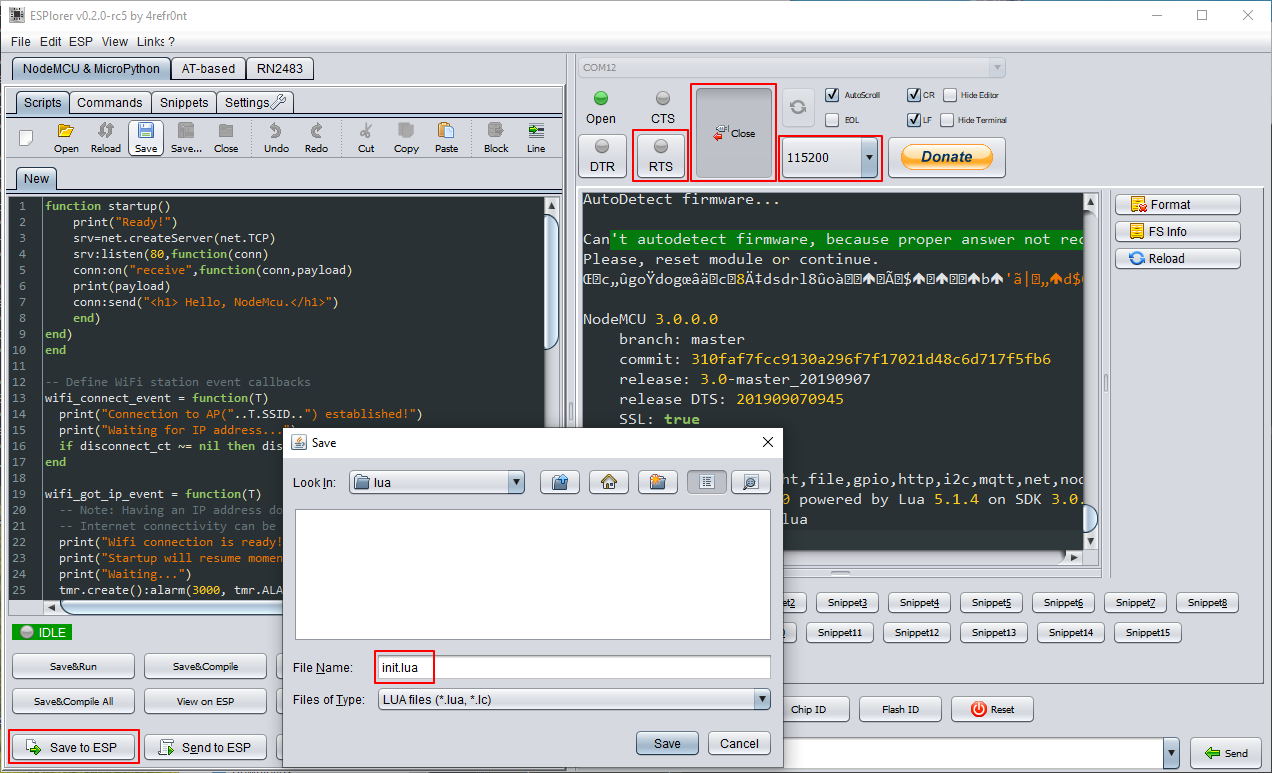This screenshot has width=1272, height=773.
Task: Expand the Files of Type dropdown
Action: (762, 699)
